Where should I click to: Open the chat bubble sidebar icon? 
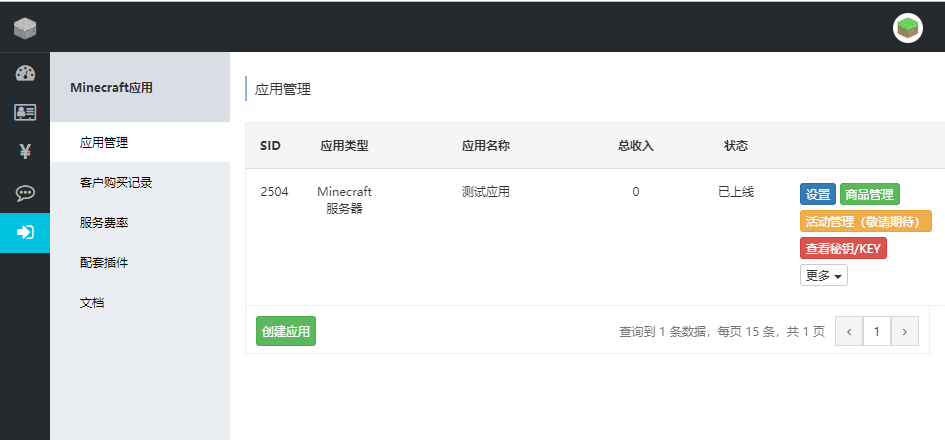(25, 193)
